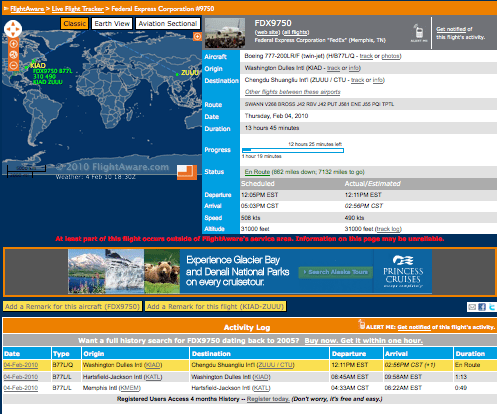This screenshot has height=414, width=497.
Task: Open KMEM origin link in activity log
Action: (130, 388)
